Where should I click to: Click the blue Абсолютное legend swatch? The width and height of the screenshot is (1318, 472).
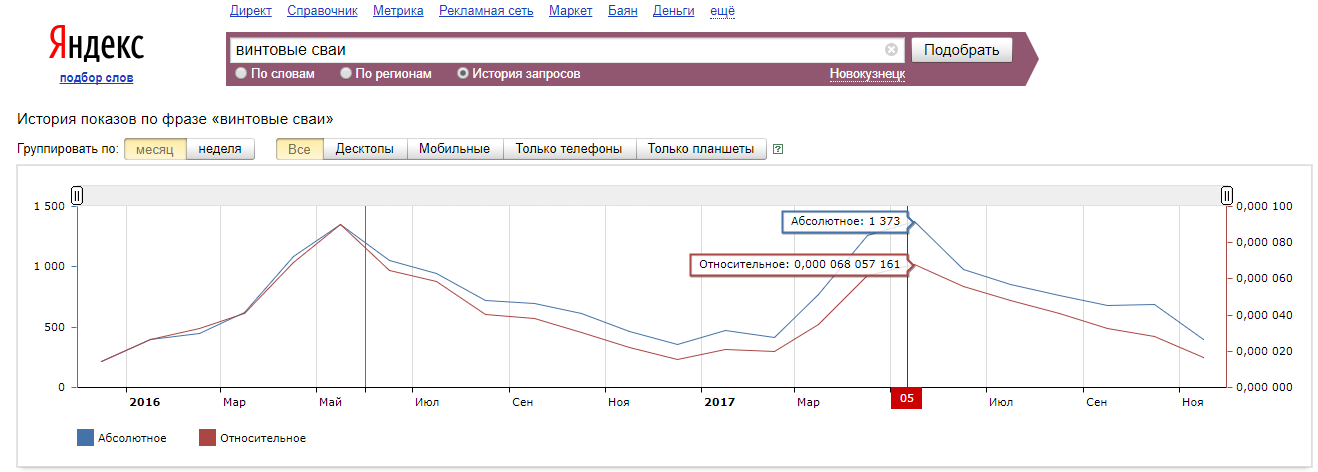click(x=85, y=437)
